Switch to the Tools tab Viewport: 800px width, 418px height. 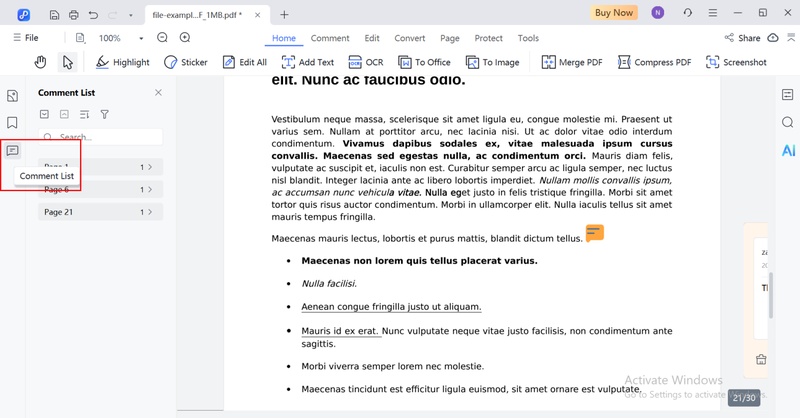[x=528, y=38]
